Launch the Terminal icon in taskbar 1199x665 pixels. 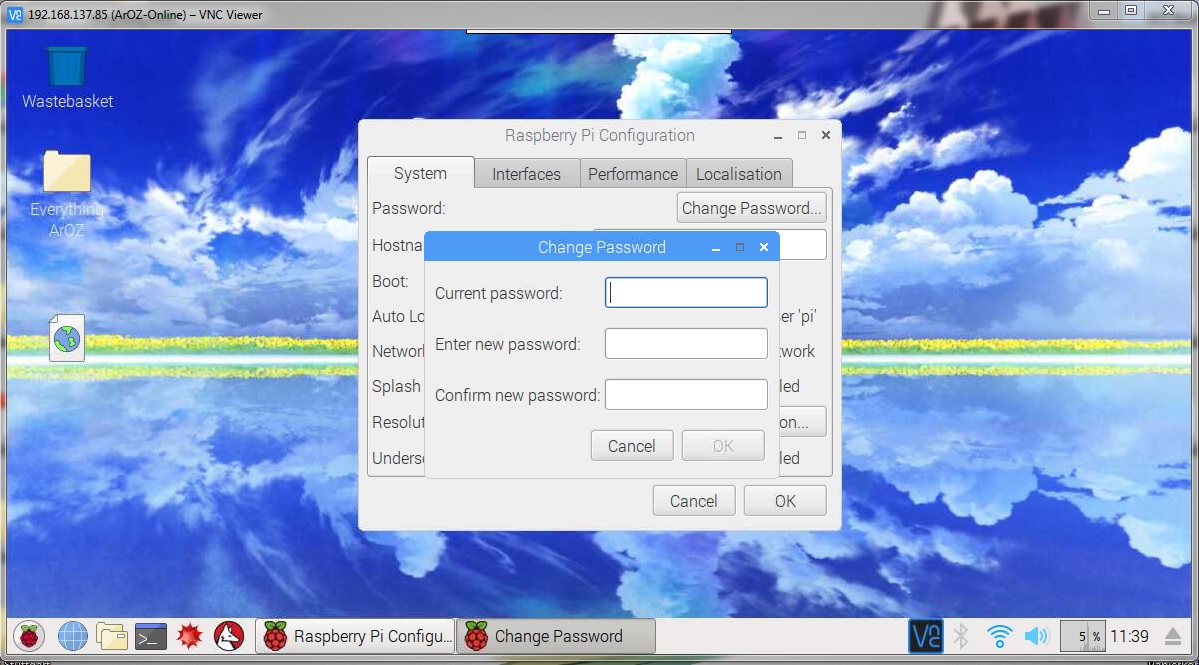151,636
